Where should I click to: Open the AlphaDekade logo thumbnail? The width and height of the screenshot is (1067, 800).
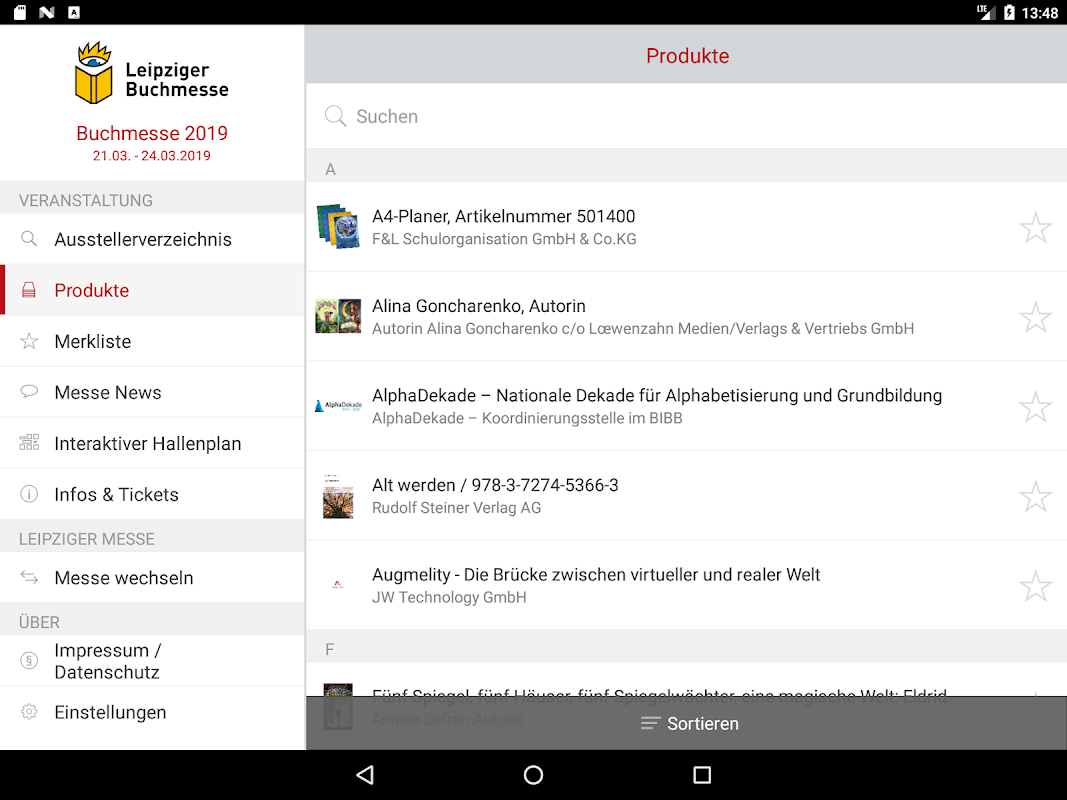click(x=338, y=406)
